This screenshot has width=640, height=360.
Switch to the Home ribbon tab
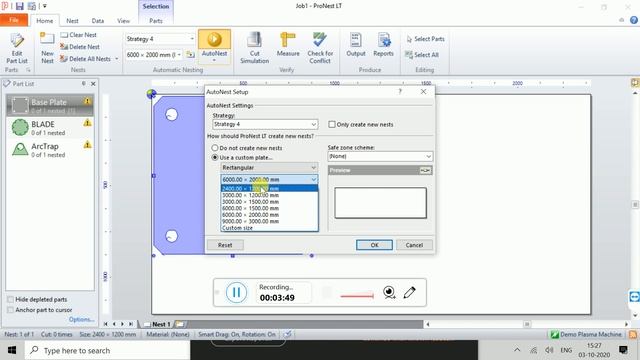[44, 21]
